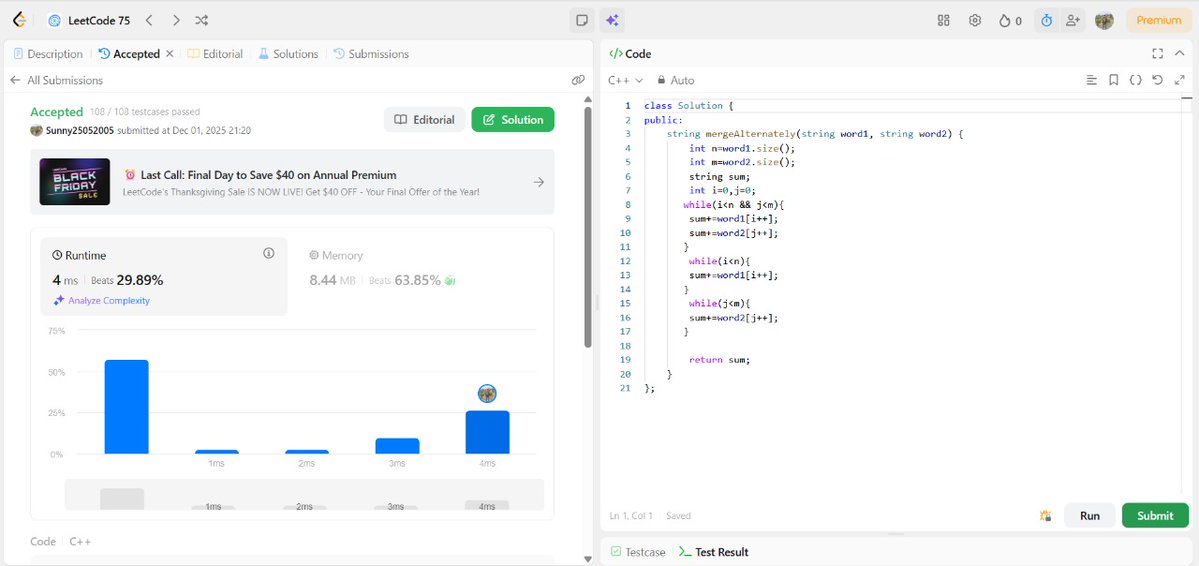
Task: Click Analyze Complexity link
Action: click(x=102, y=301)
